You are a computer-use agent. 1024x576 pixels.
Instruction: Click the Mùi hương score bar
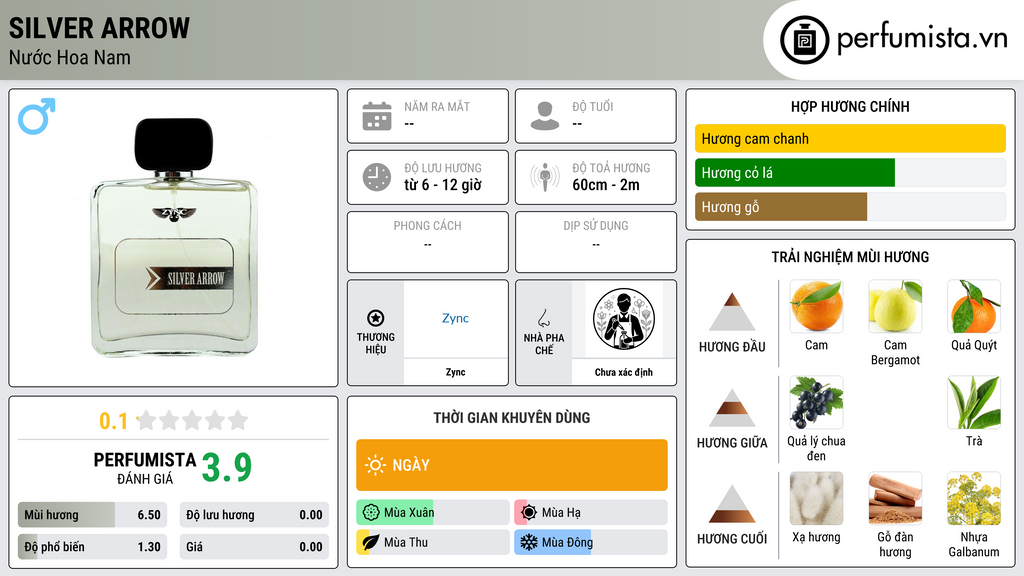point(93,515)
